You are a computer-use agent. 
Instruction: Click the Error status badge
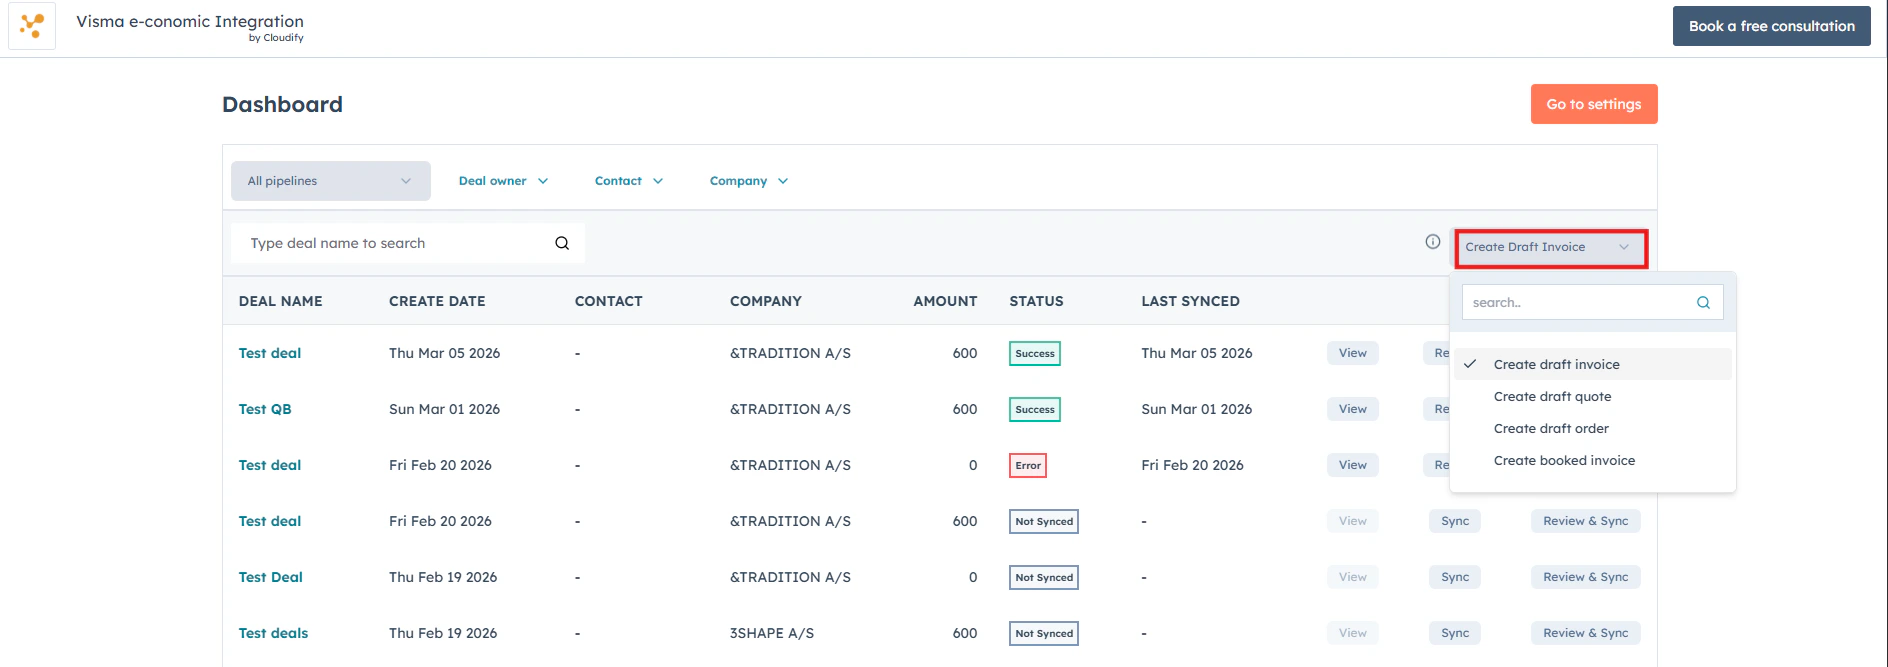coord(1028,465)
